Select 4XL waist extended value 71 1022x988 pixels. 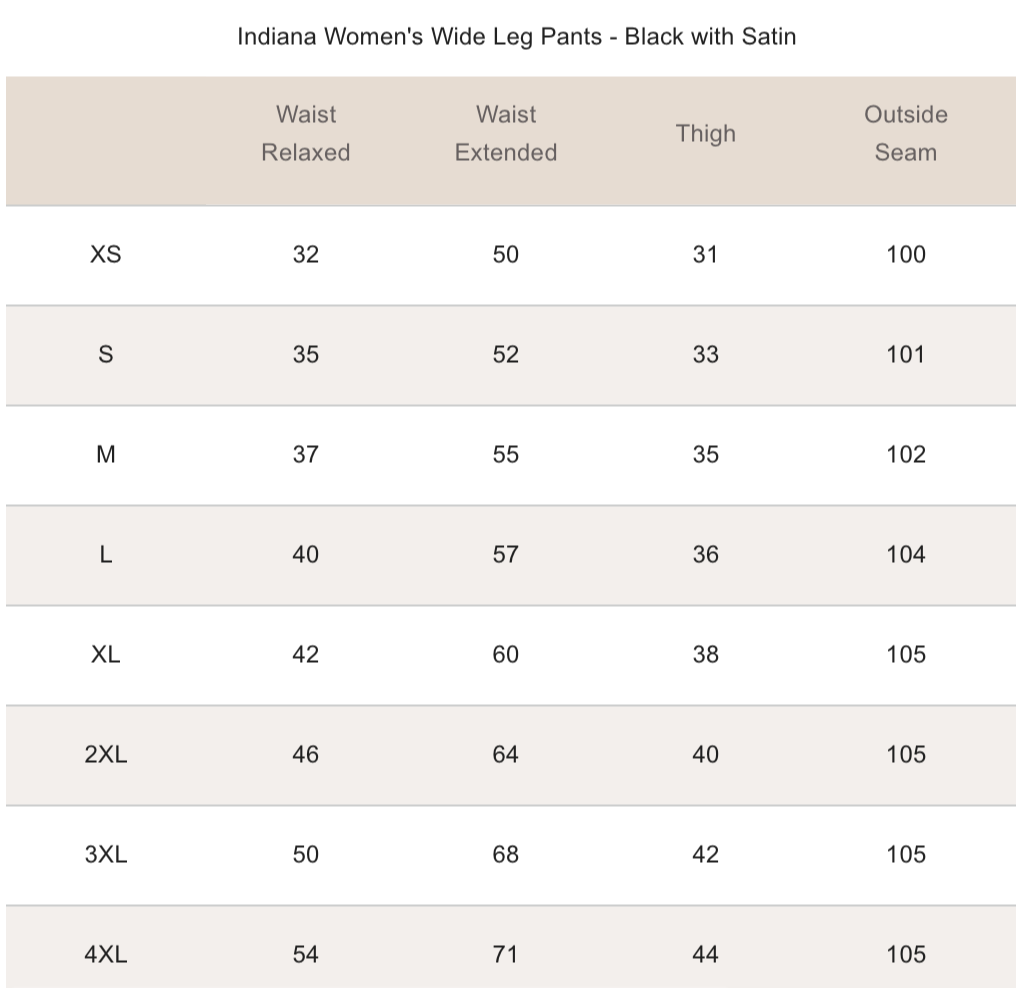(x=506, y=954)
